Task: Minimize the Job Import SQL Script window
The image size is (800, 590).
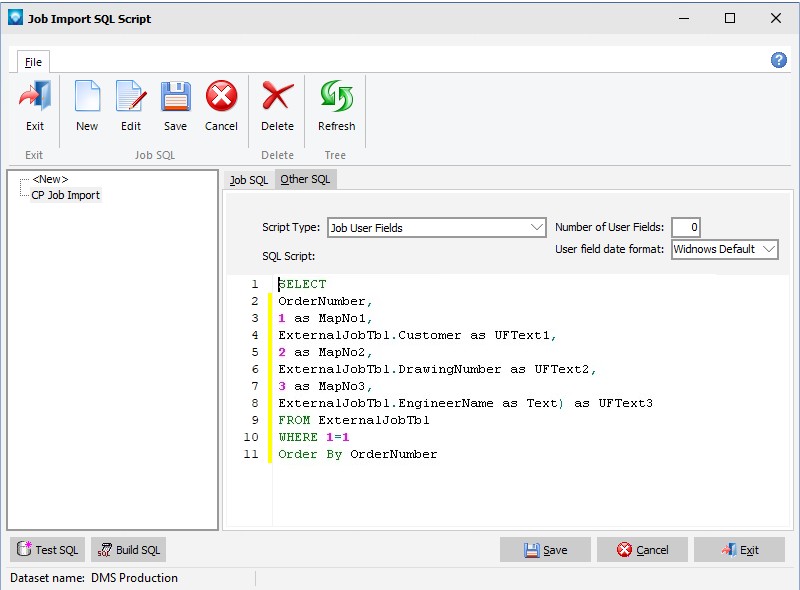Action: pyautogui.click(x=684, y=18)
